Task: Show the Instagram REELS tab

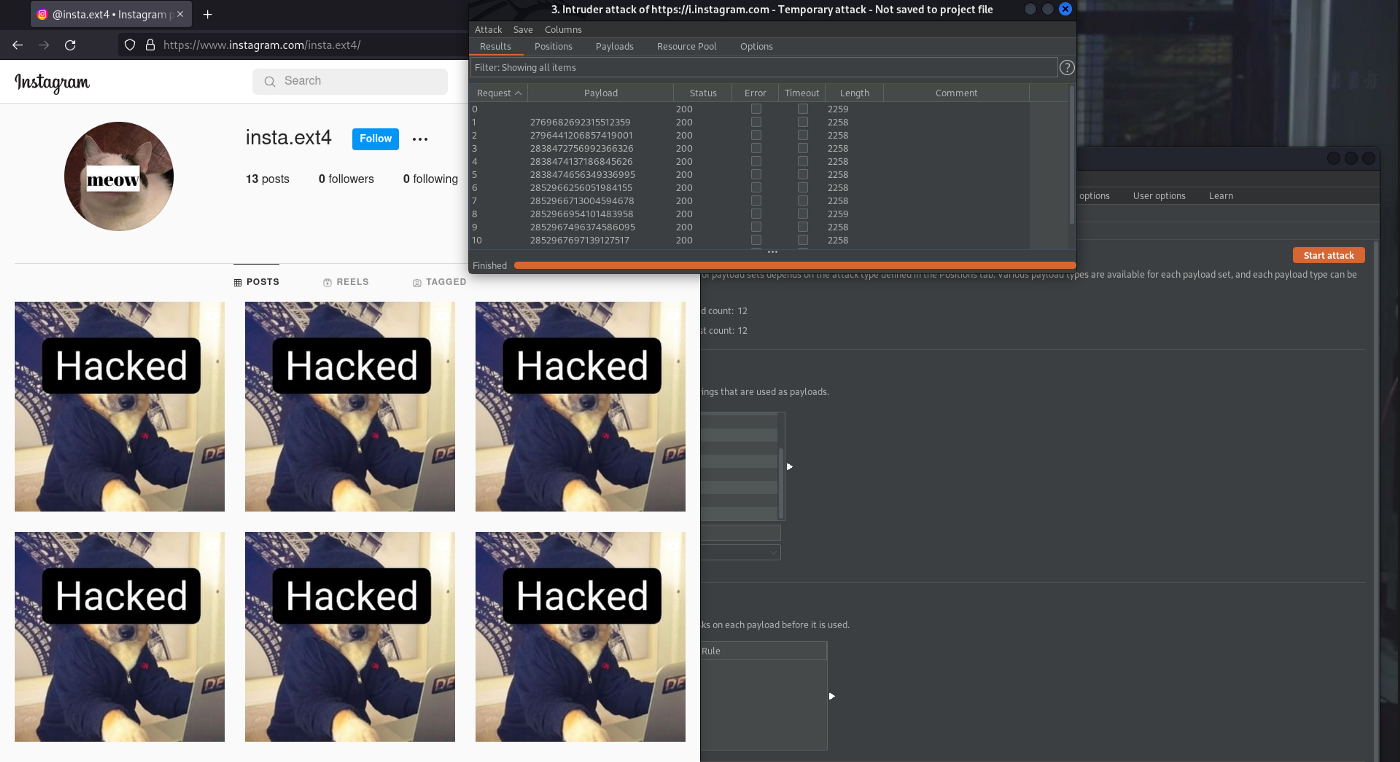Action: [346, 282]
